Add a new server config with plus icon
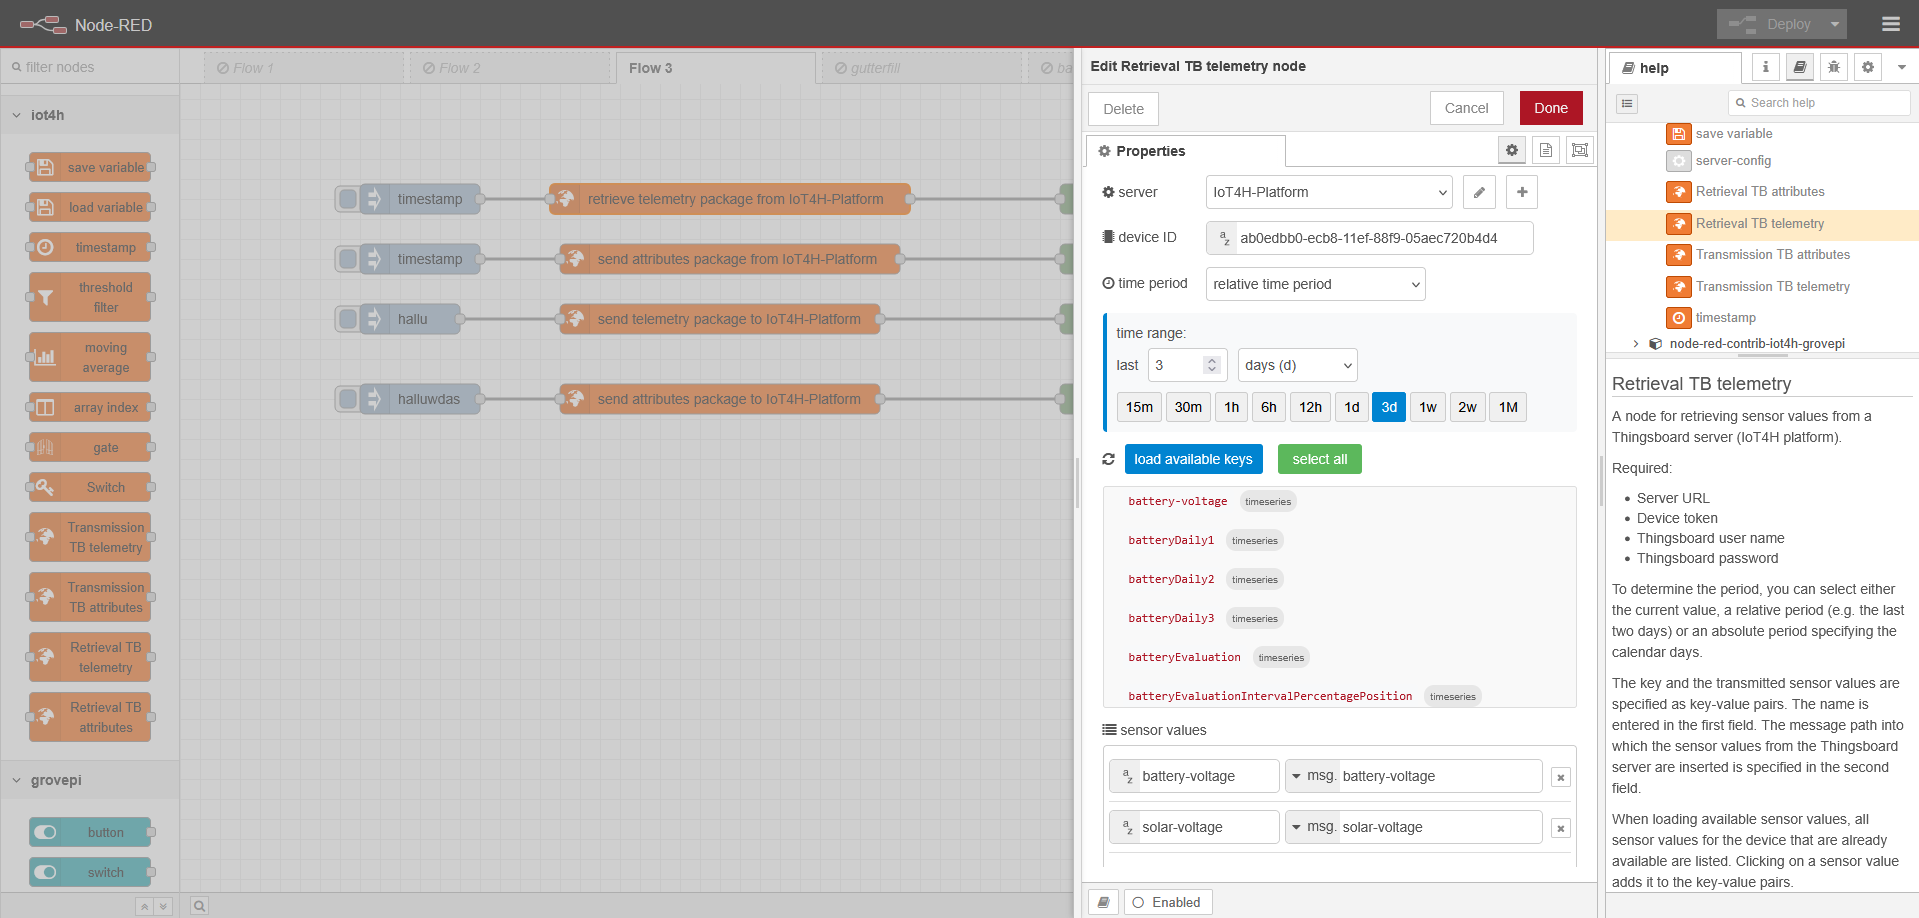Image resolution: width=1919 pixels, height=918 pixels. (x=1522, y=192)
